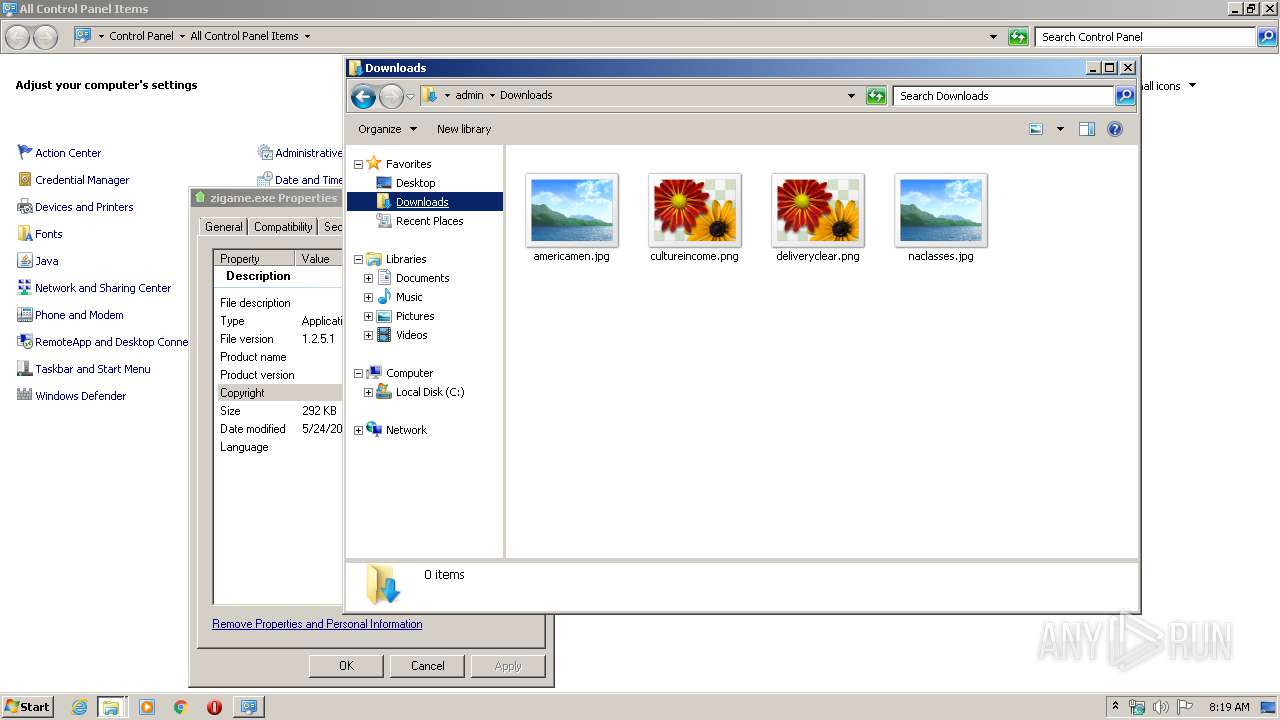1280x720 pixels.
Task: Click the Start button
Action: (x=27, y=706)
